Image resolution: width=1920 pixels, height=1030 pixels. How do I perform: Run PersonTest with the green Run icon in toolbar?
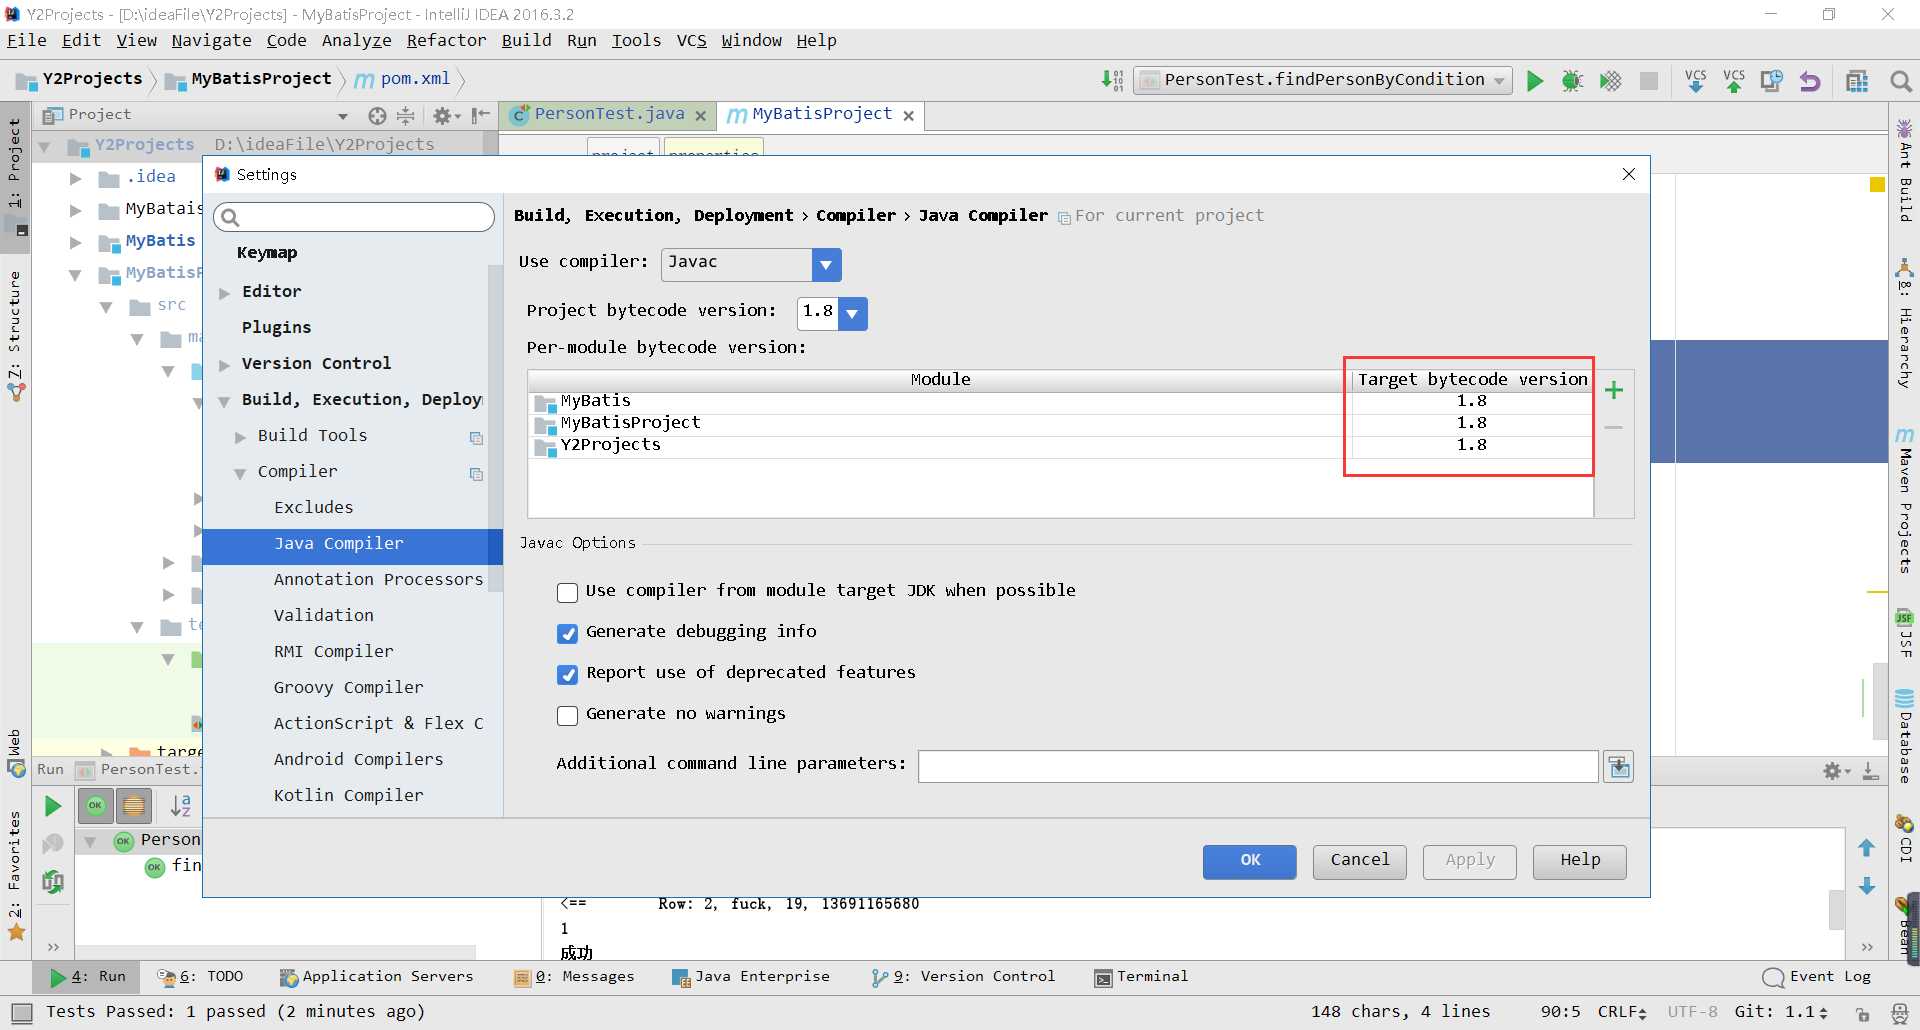point(1535,81)
